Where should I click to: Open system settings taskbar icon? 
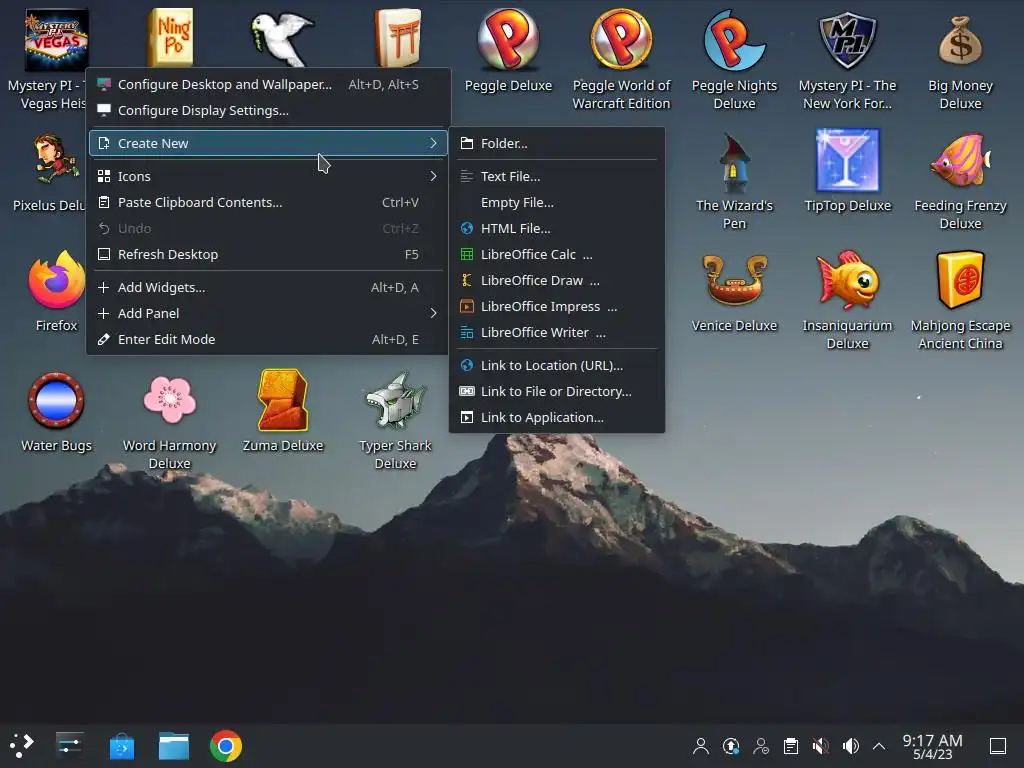point(69,744)
